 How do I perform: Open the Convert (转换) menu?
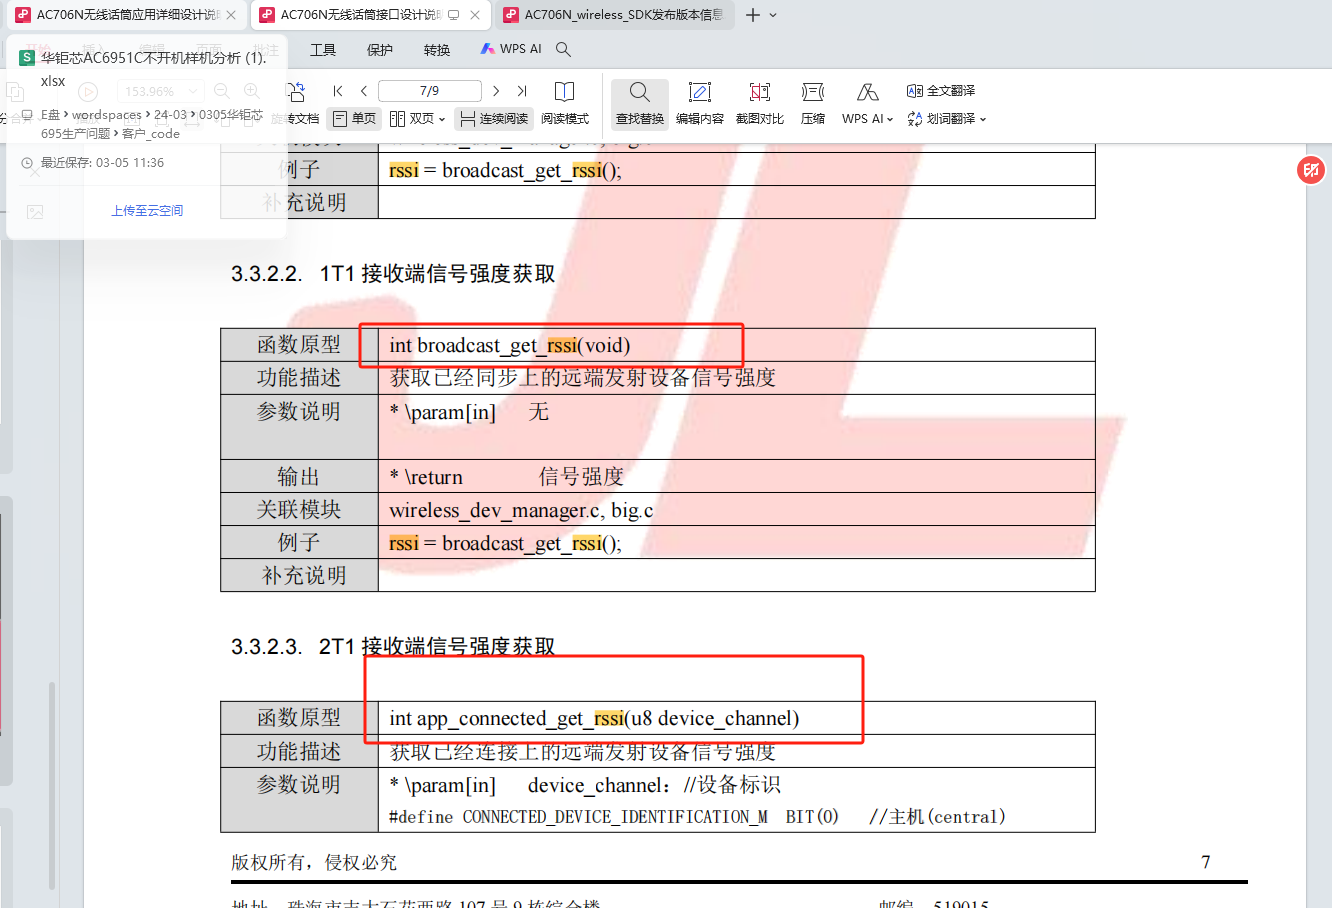pyautogui.click(x=437, y=49)
